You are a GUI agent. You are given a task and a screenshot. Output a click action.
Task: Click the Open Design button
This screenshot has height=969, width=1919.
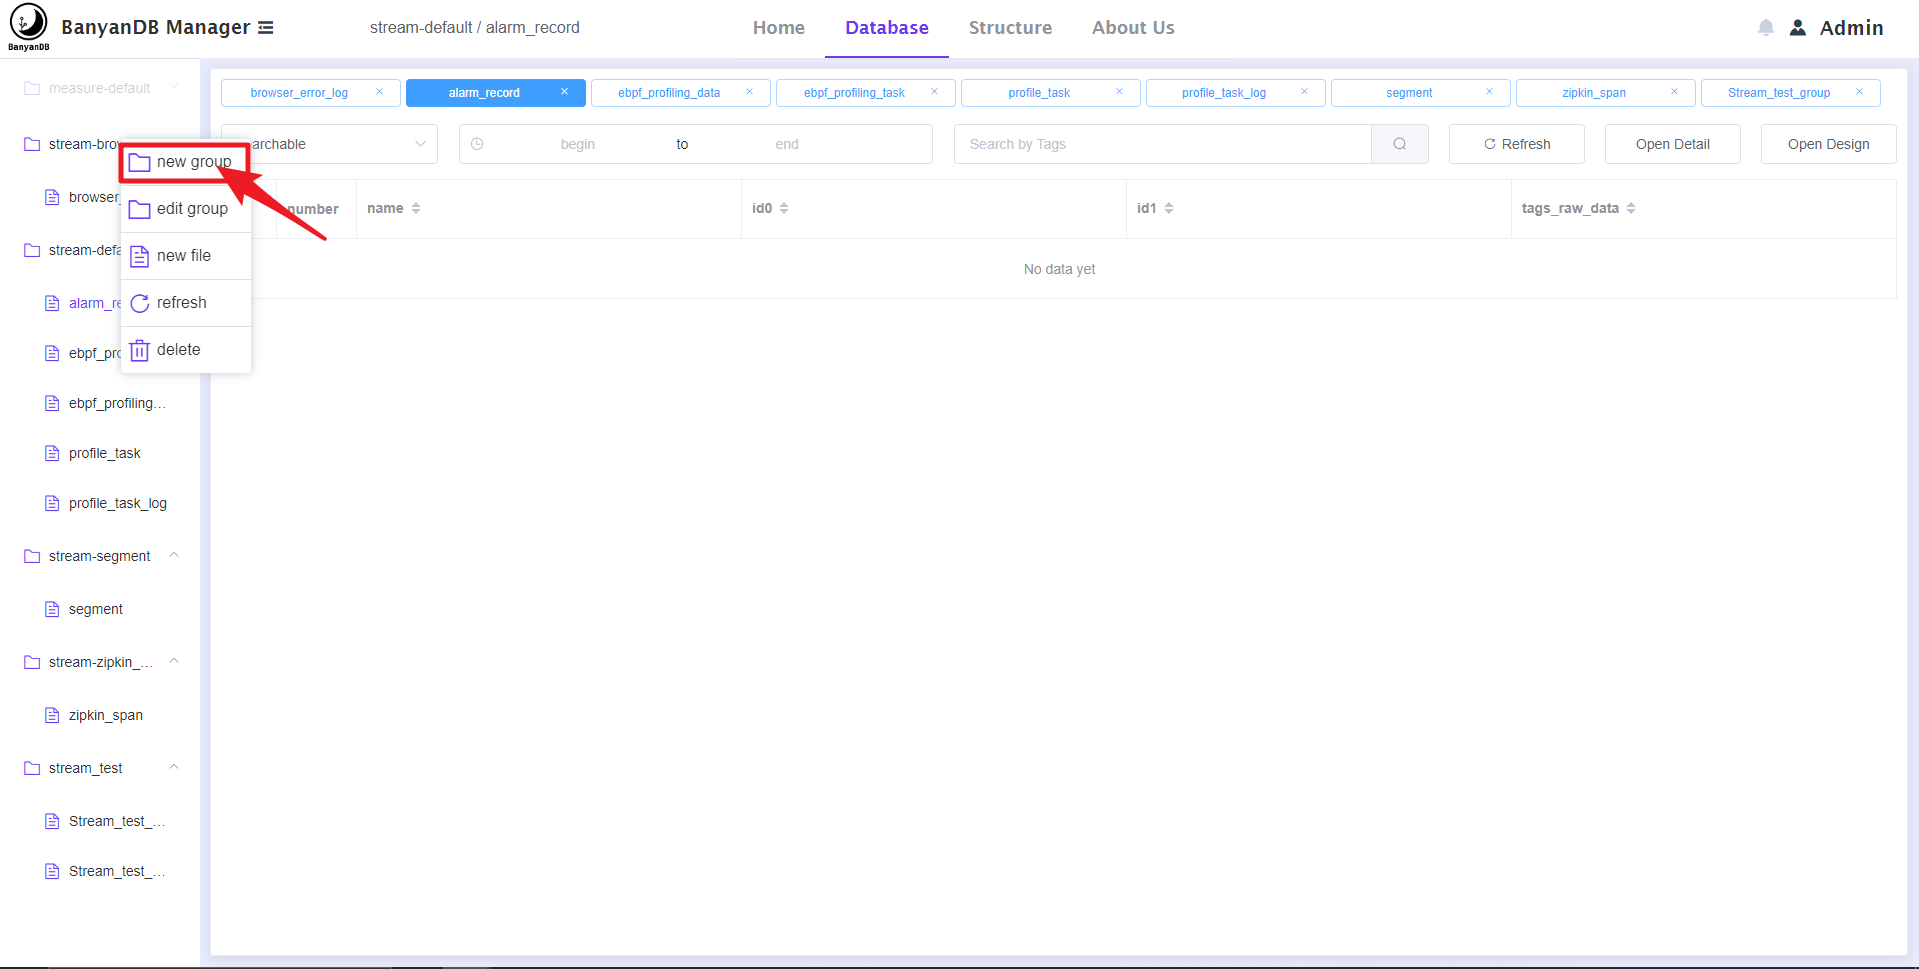(1829, 144)
